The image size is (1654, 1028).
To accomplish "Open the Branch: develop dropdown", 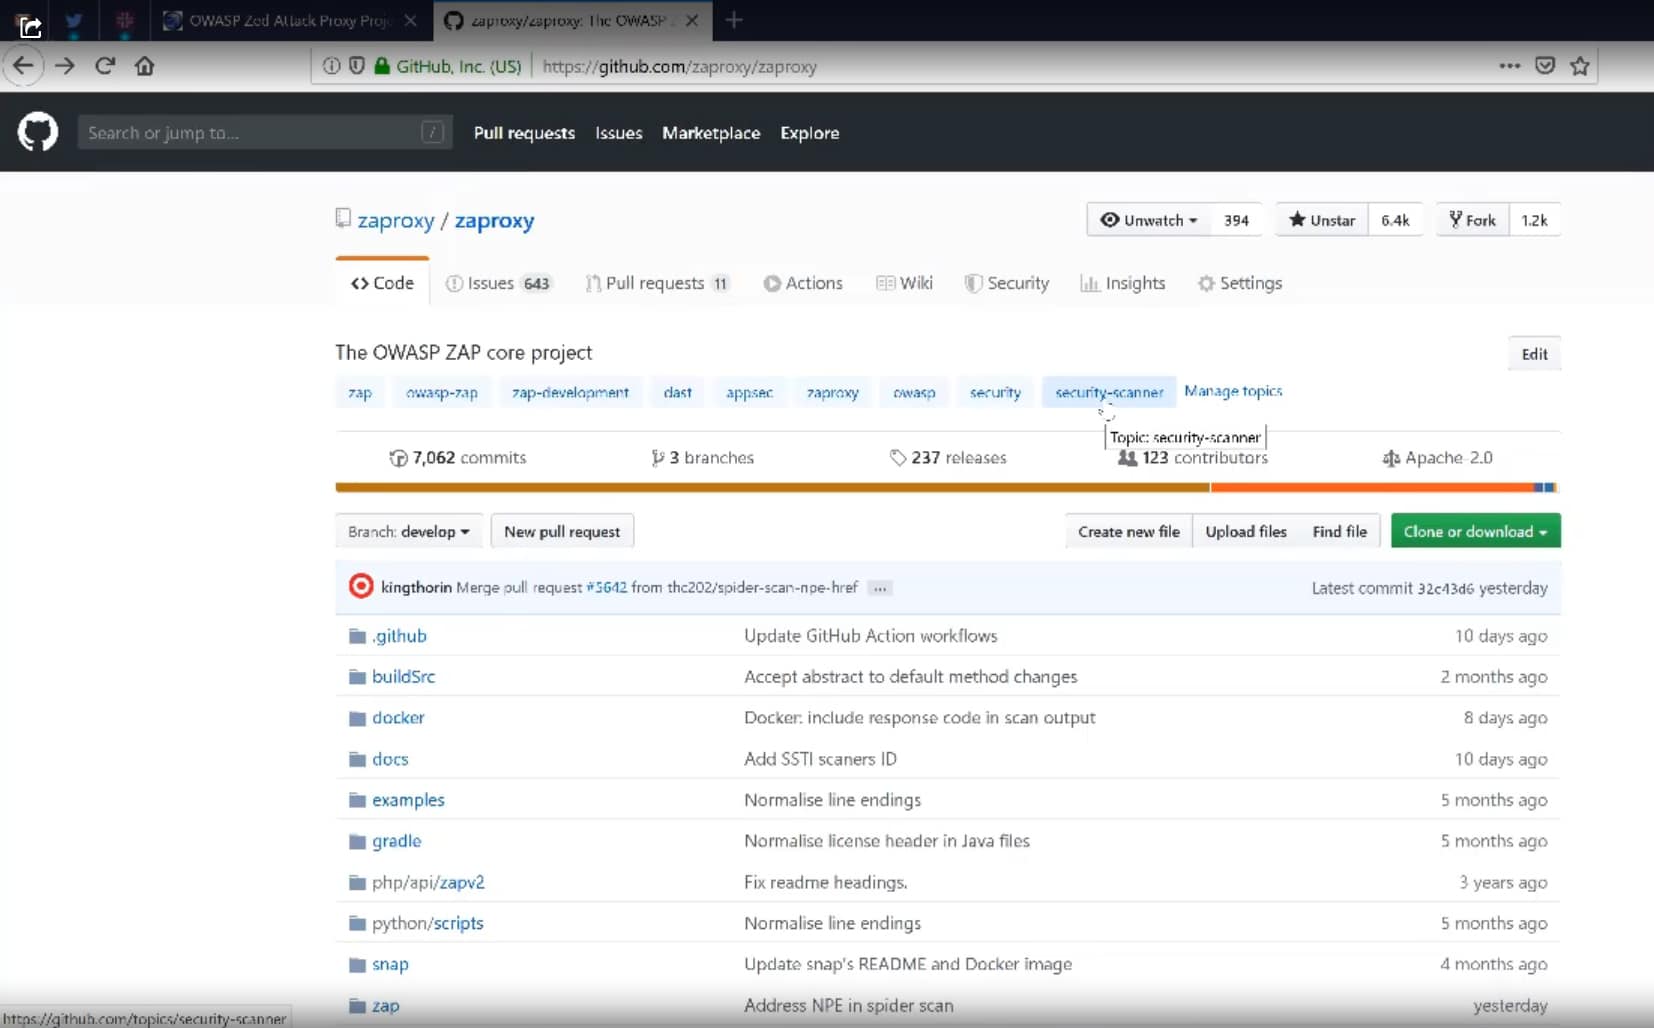I will (x=409, y=531).
